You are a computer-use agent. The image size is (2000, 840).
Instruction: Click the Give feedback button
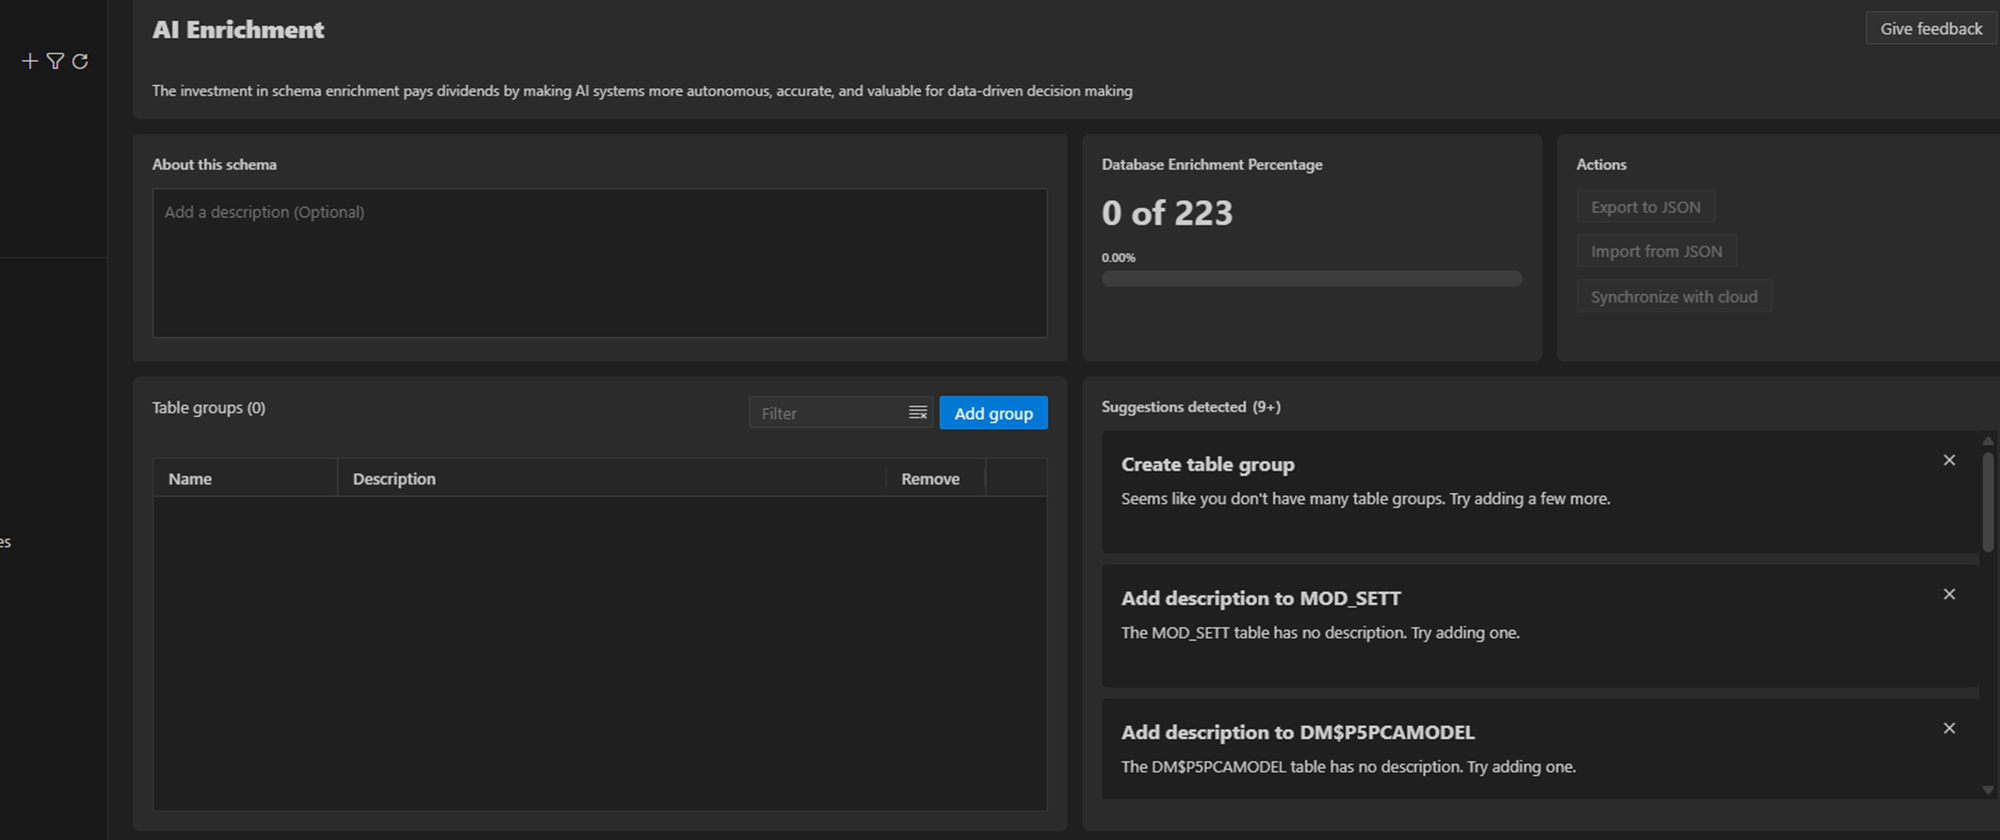1931,28
